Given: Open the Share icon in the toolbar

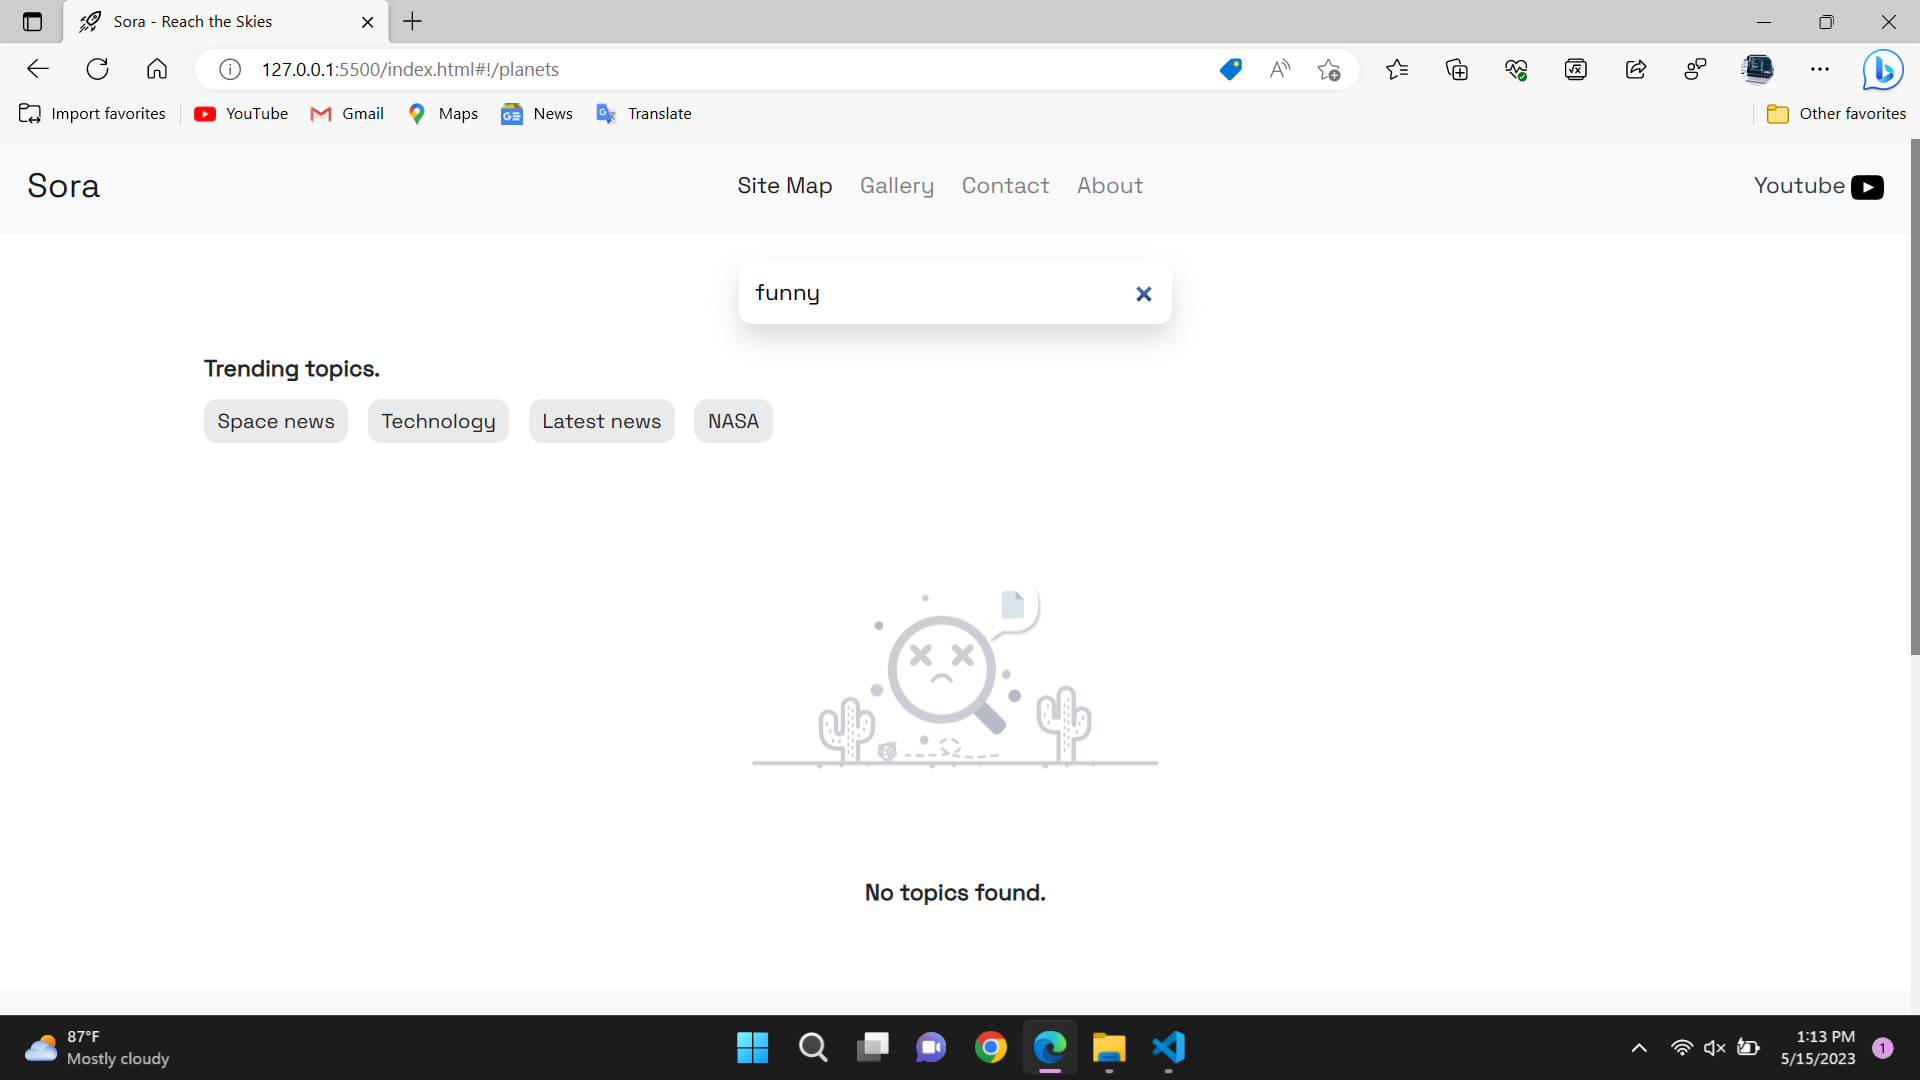Looking at the screenshot, I should (x=1636, y=69).
